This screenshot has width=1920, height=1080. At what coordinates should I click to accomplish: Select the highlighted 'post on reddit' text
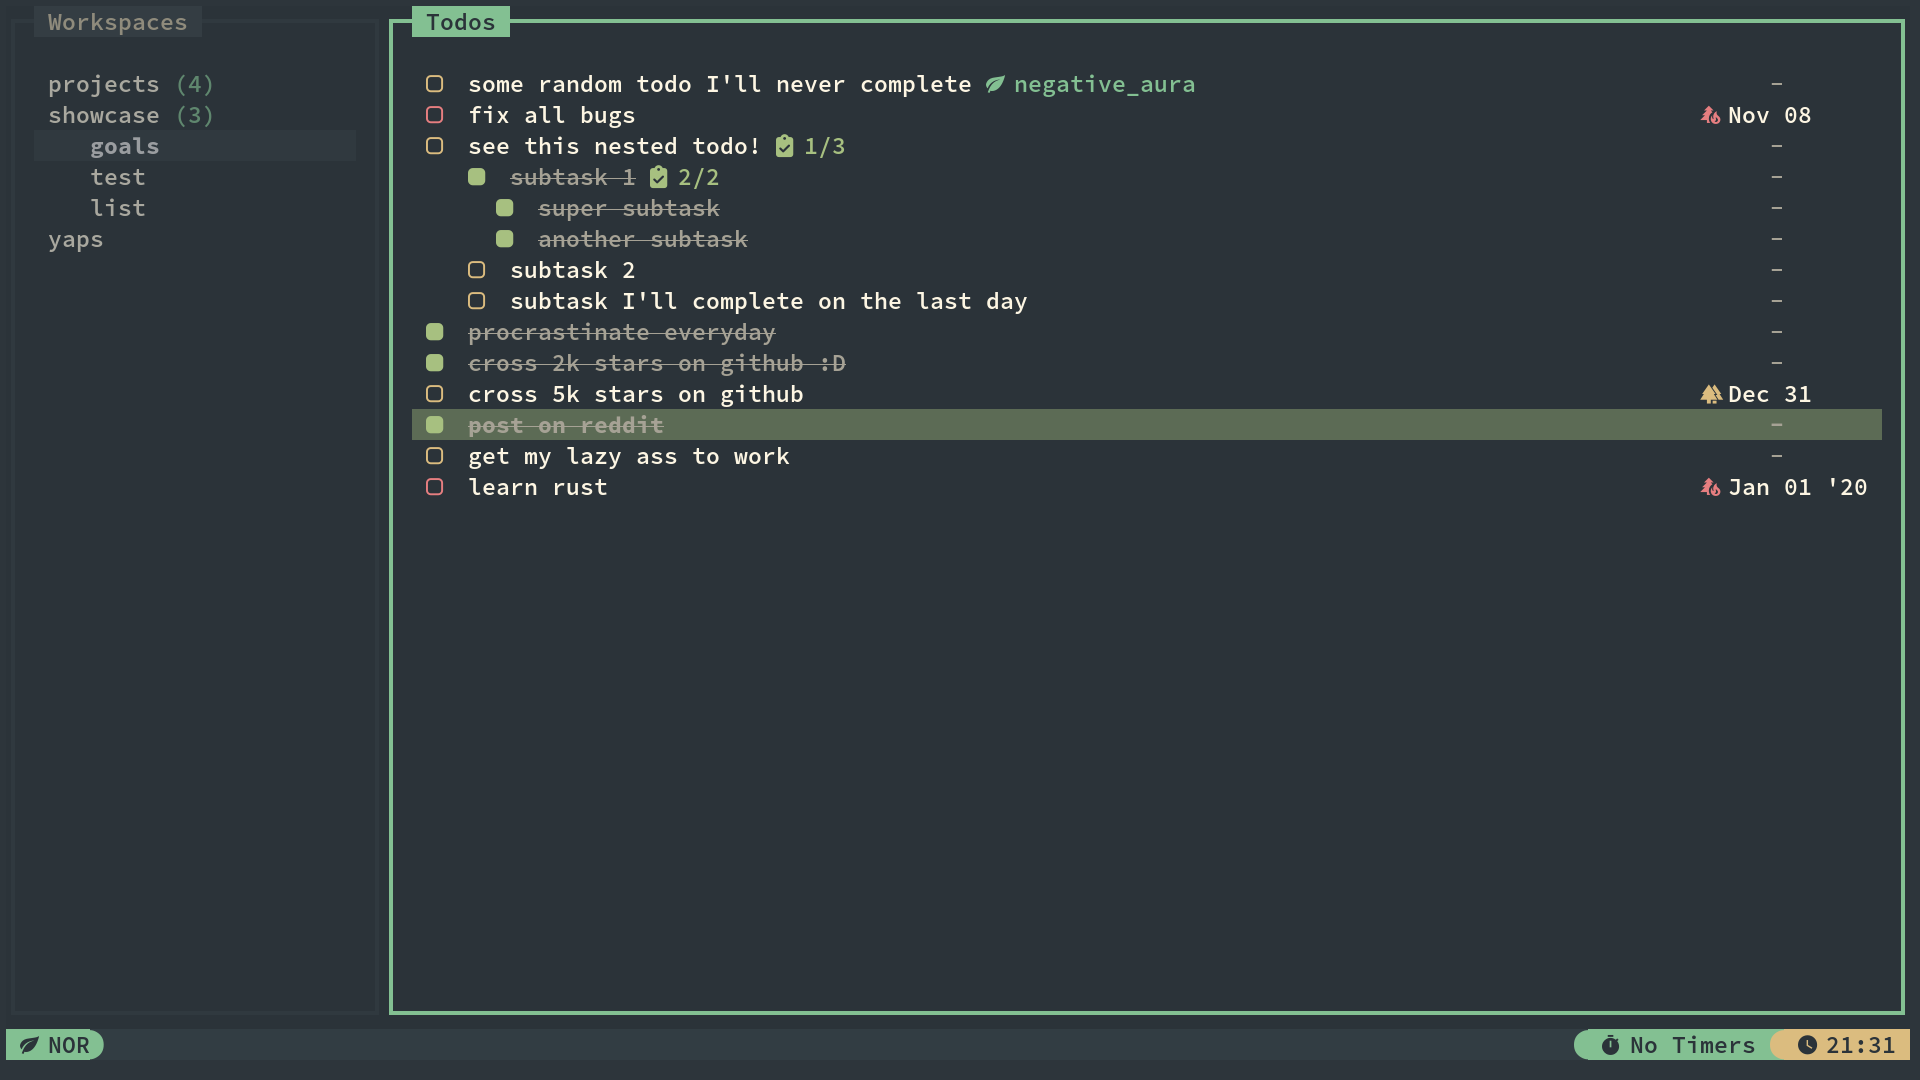coord(566,425)
